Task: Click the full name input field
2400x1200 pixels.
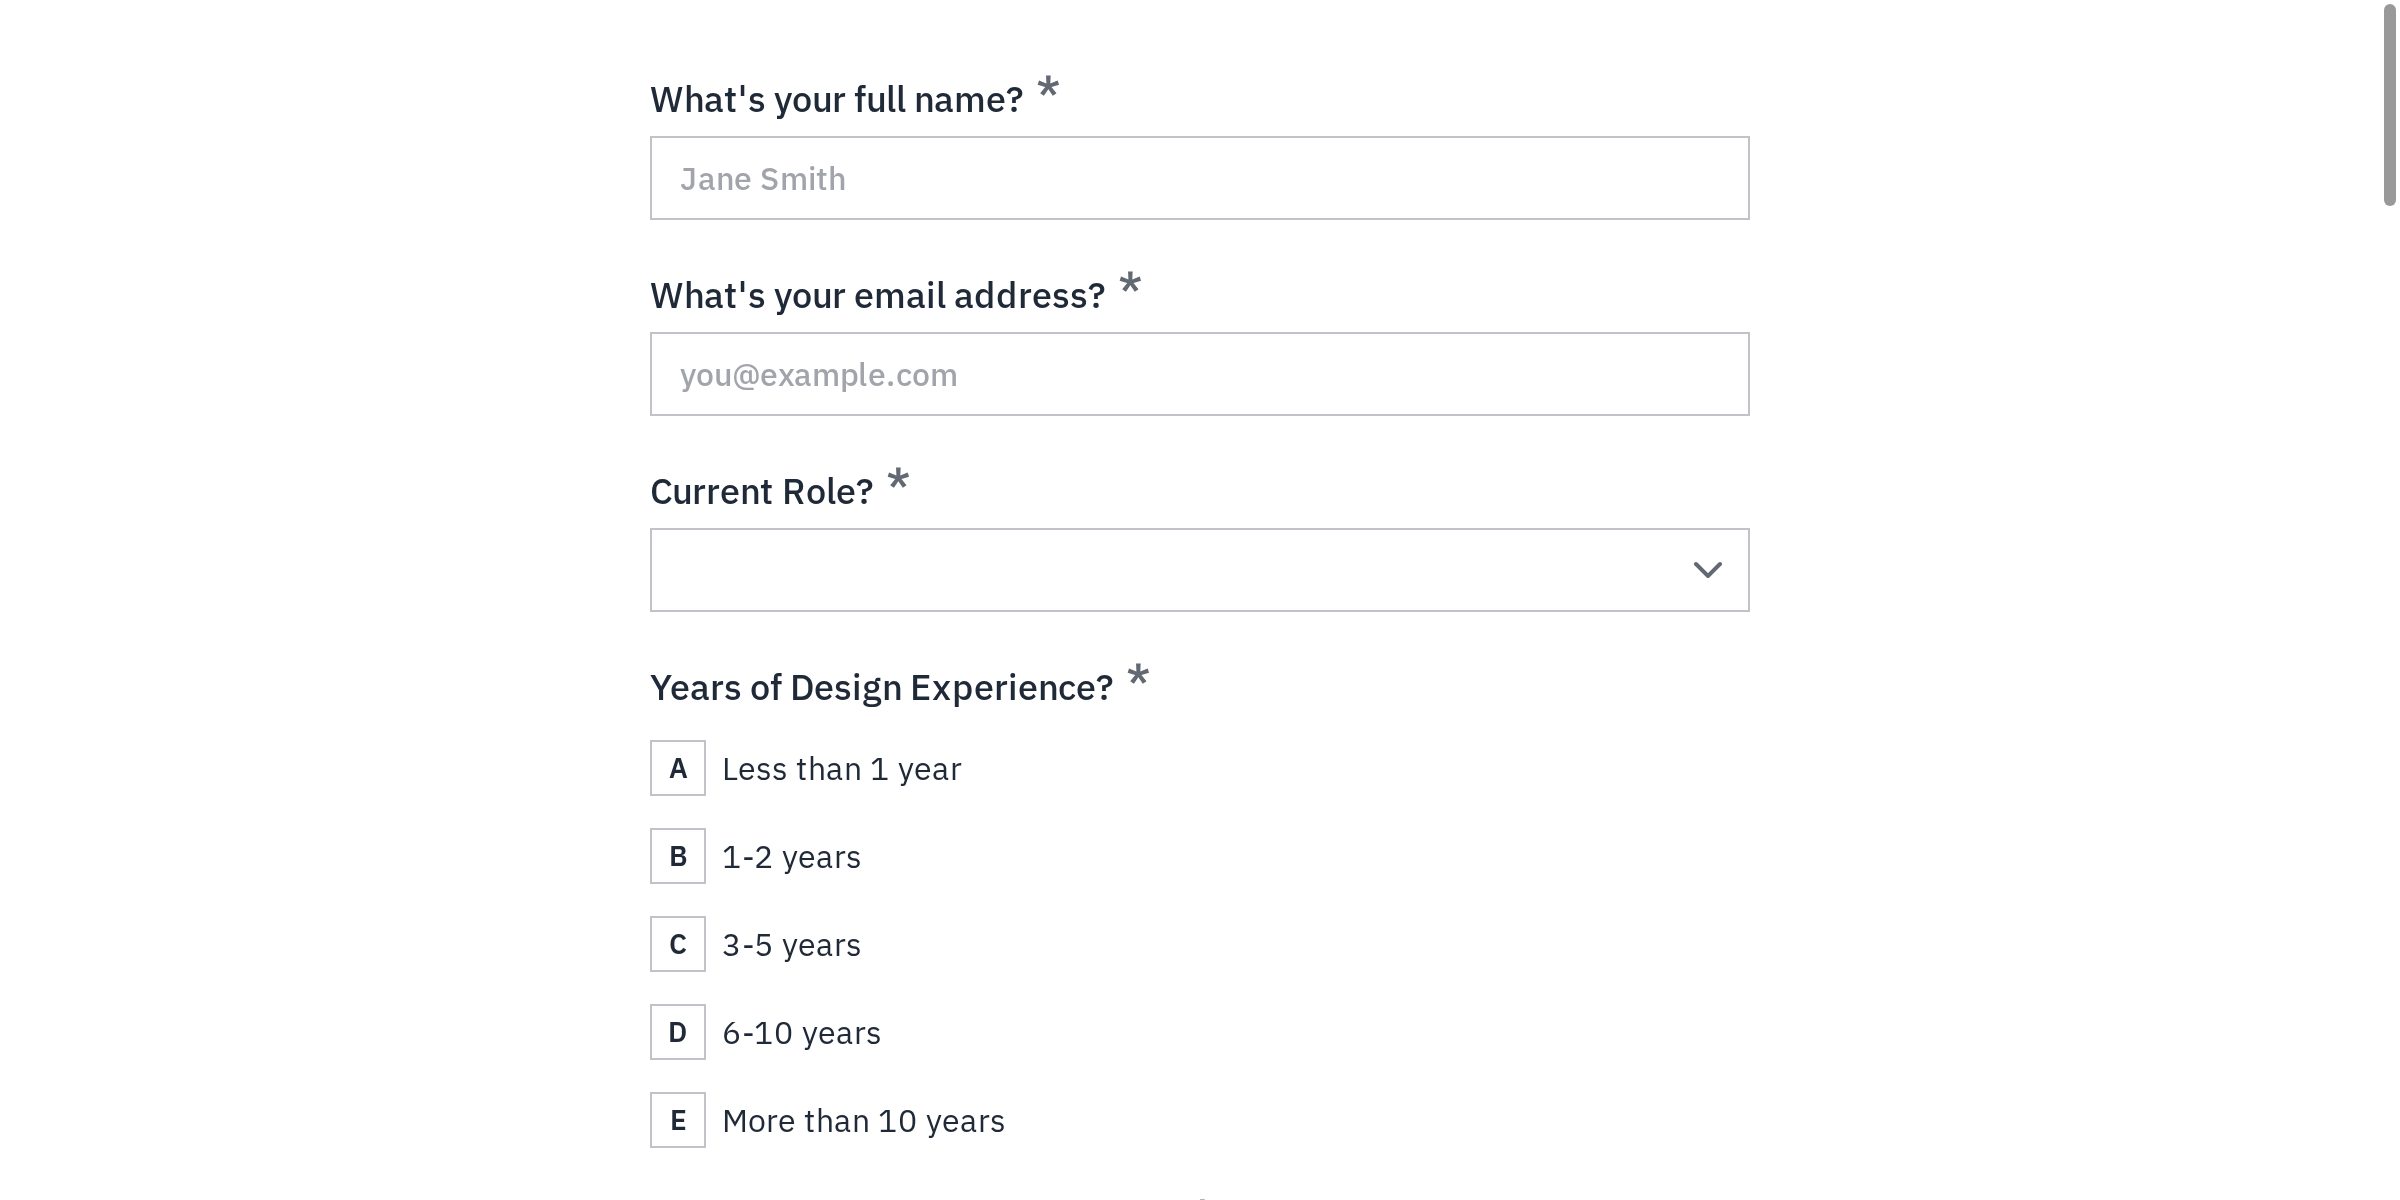Action: pyautogui.click(x=1200, y=177)
